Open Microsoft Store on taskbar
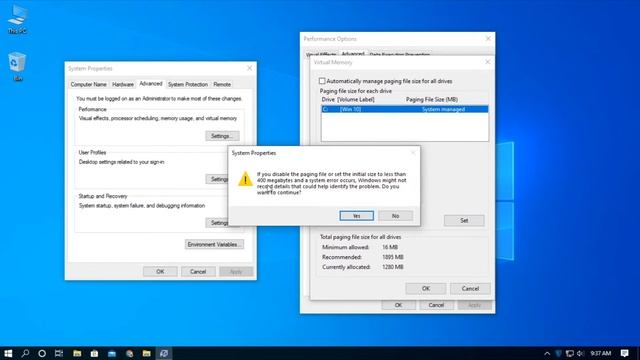The image size is (640, 360). click(94, 353)
